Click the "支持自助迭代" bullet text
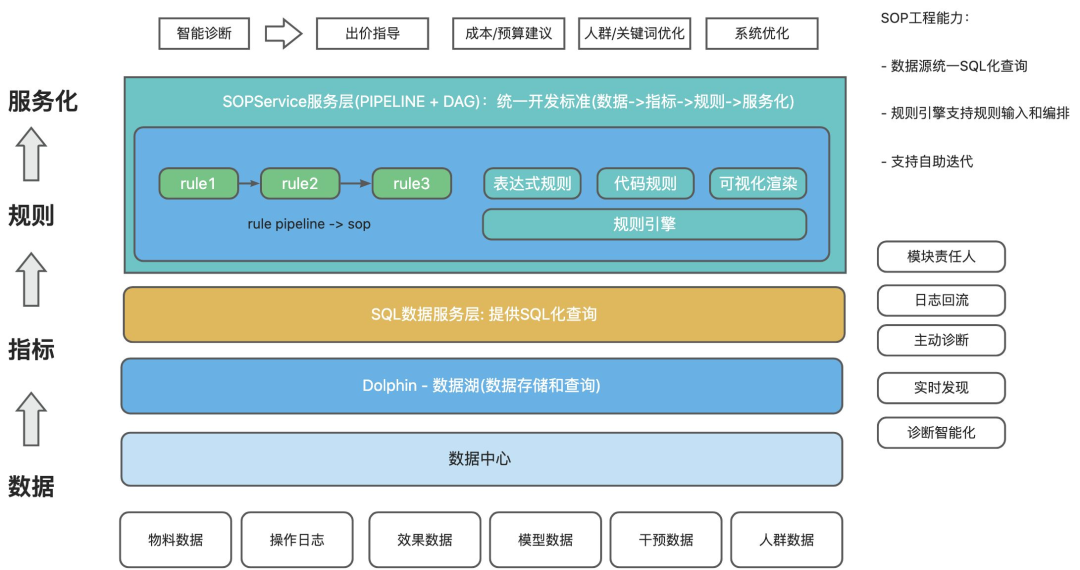Viewport: 1080px width, 570px height. pyautogui.click(x=932, y=161)
